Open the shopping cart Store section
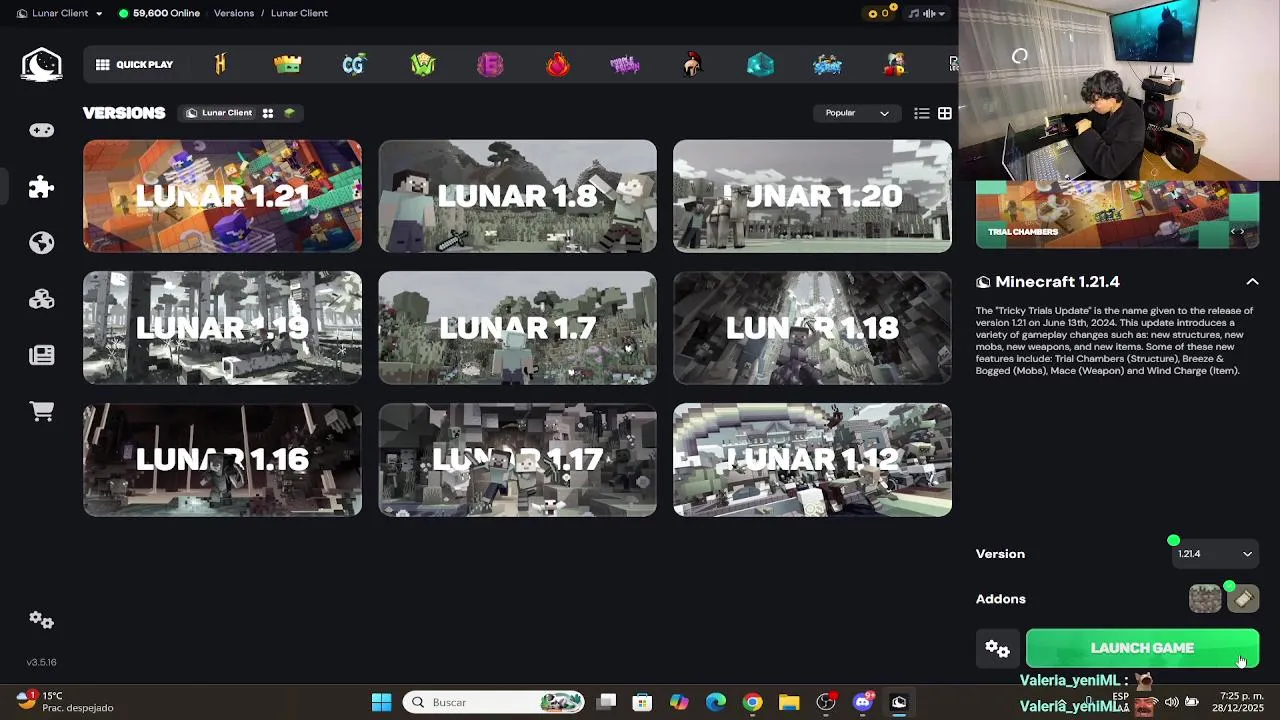 (x=41, y=411)
